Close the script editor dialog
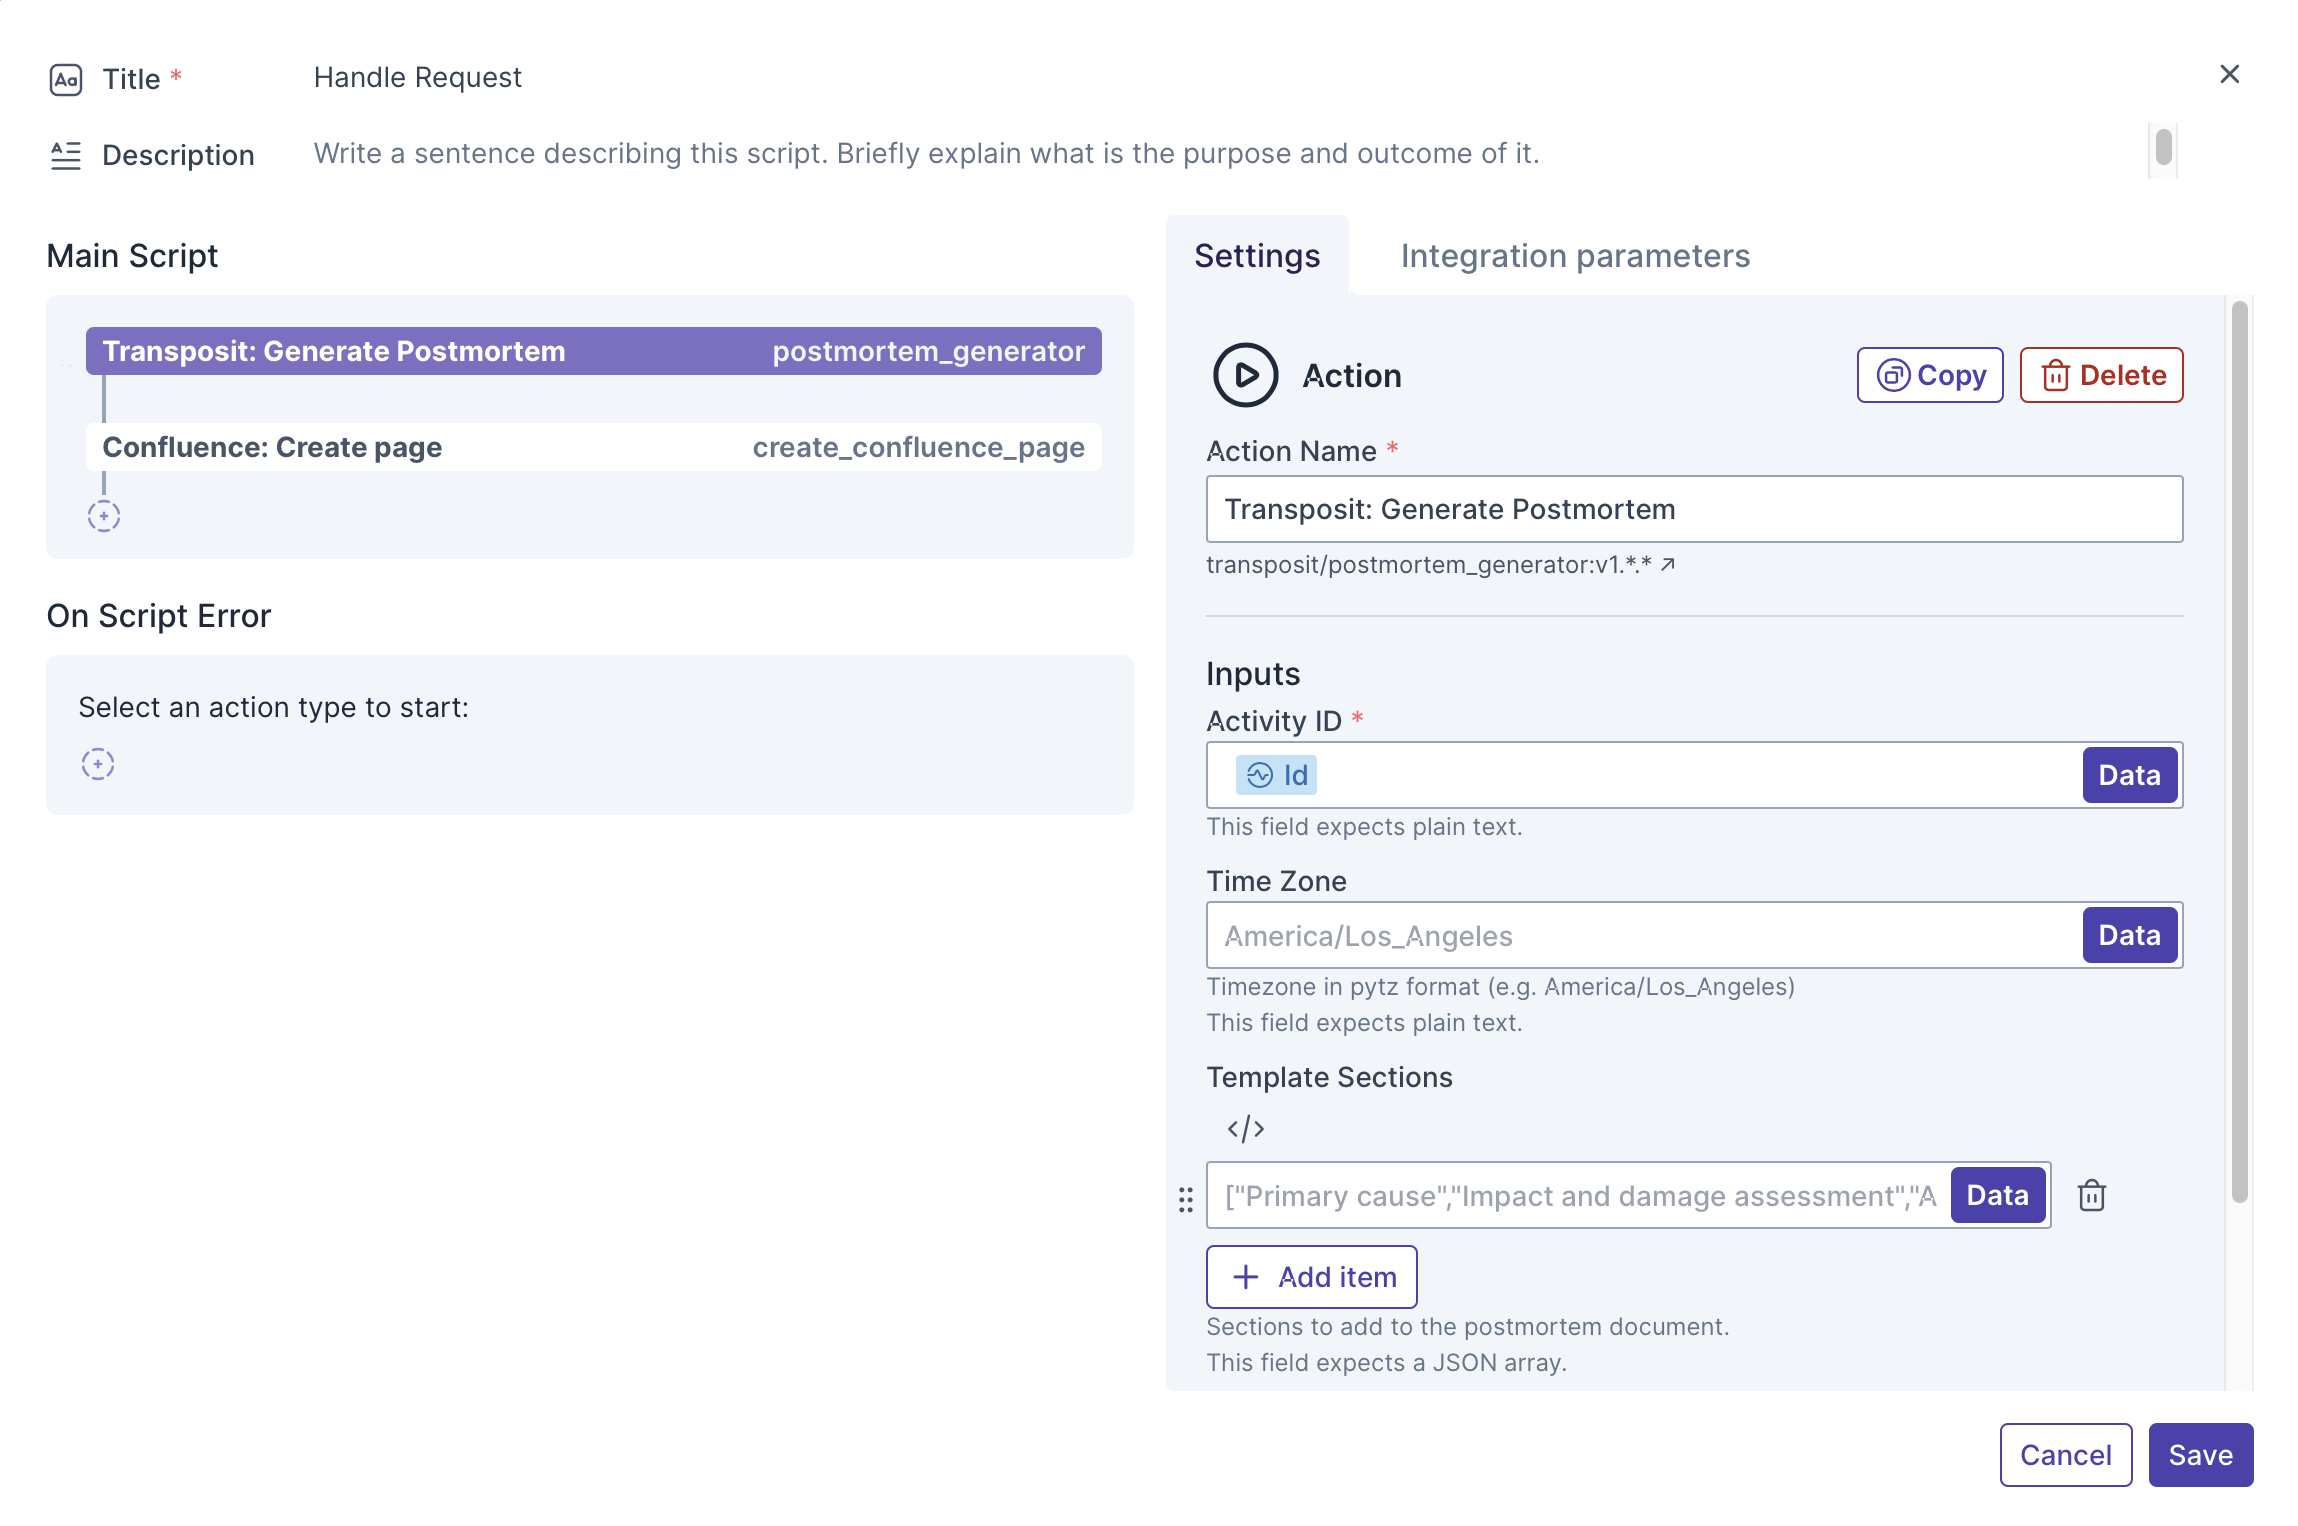 (x=2229, y=74)
